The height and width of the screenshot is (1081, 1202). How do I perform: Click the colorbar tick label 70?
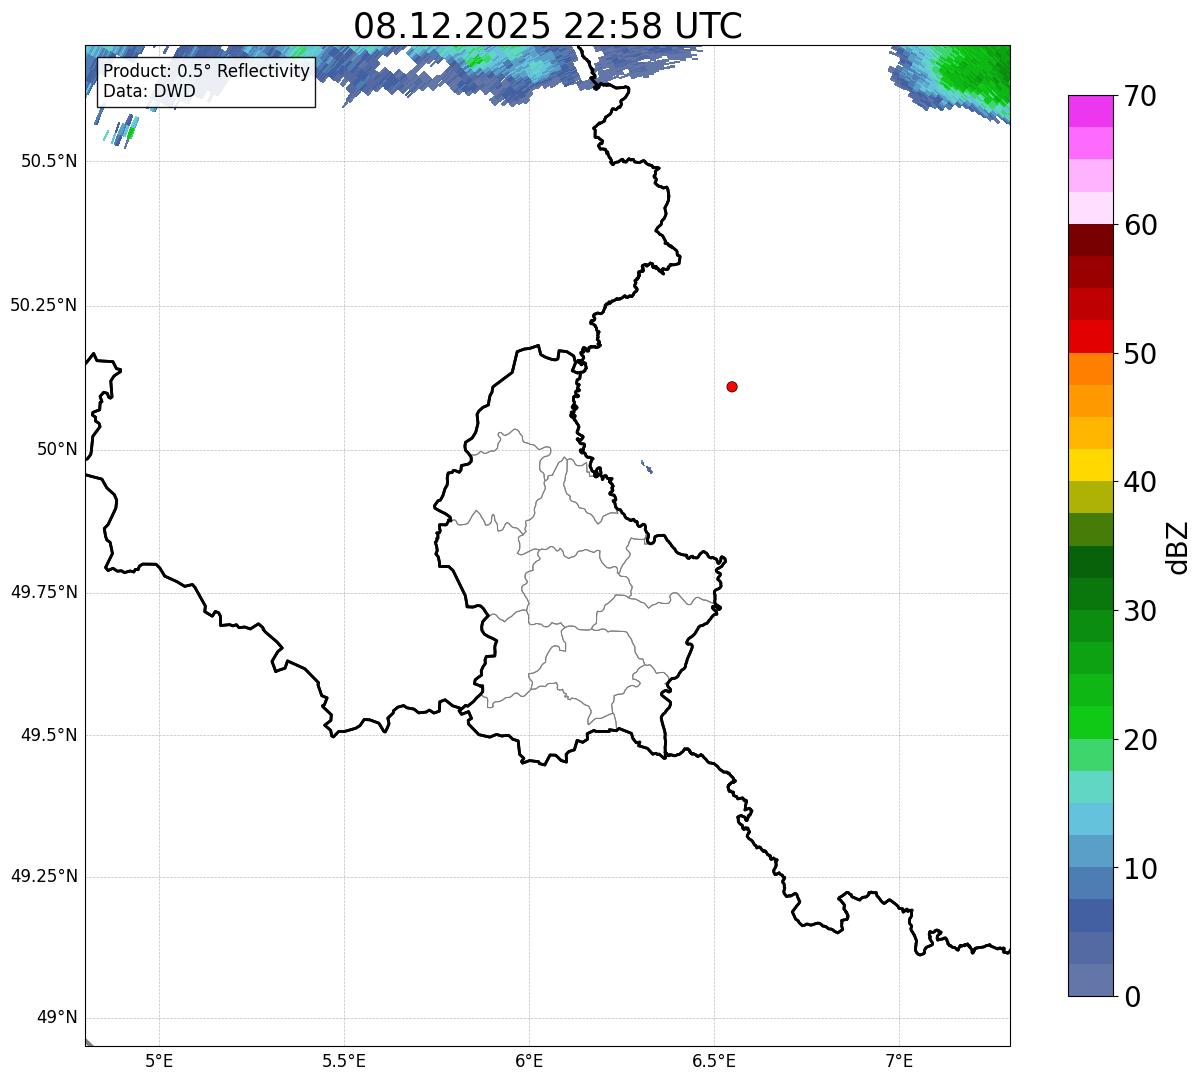pyautogui.click(x=1140, y=96)
